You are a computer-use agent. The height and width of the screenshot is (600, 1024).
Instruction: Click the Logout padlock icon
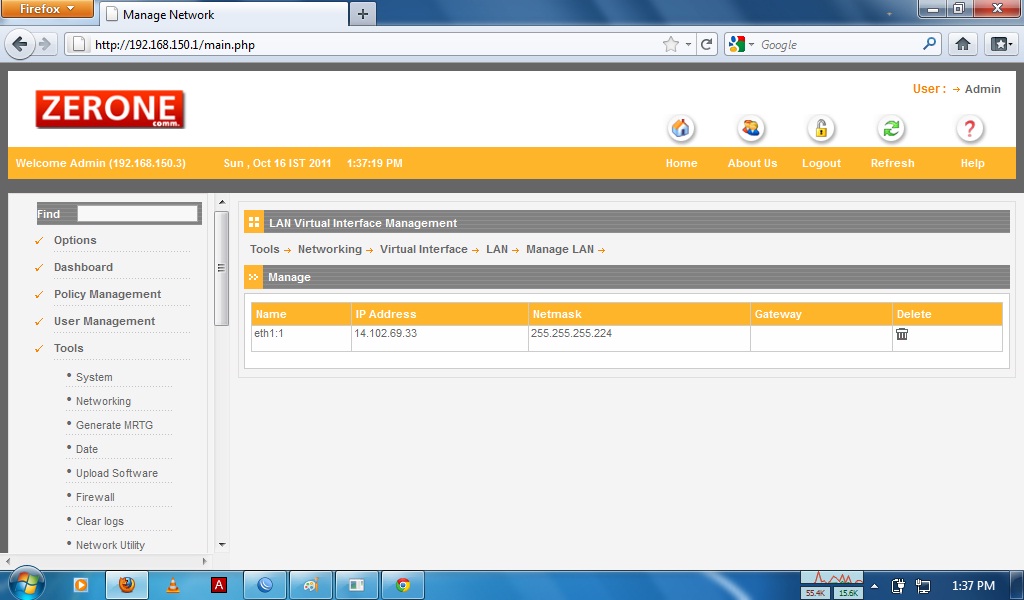tap(821, 129)
